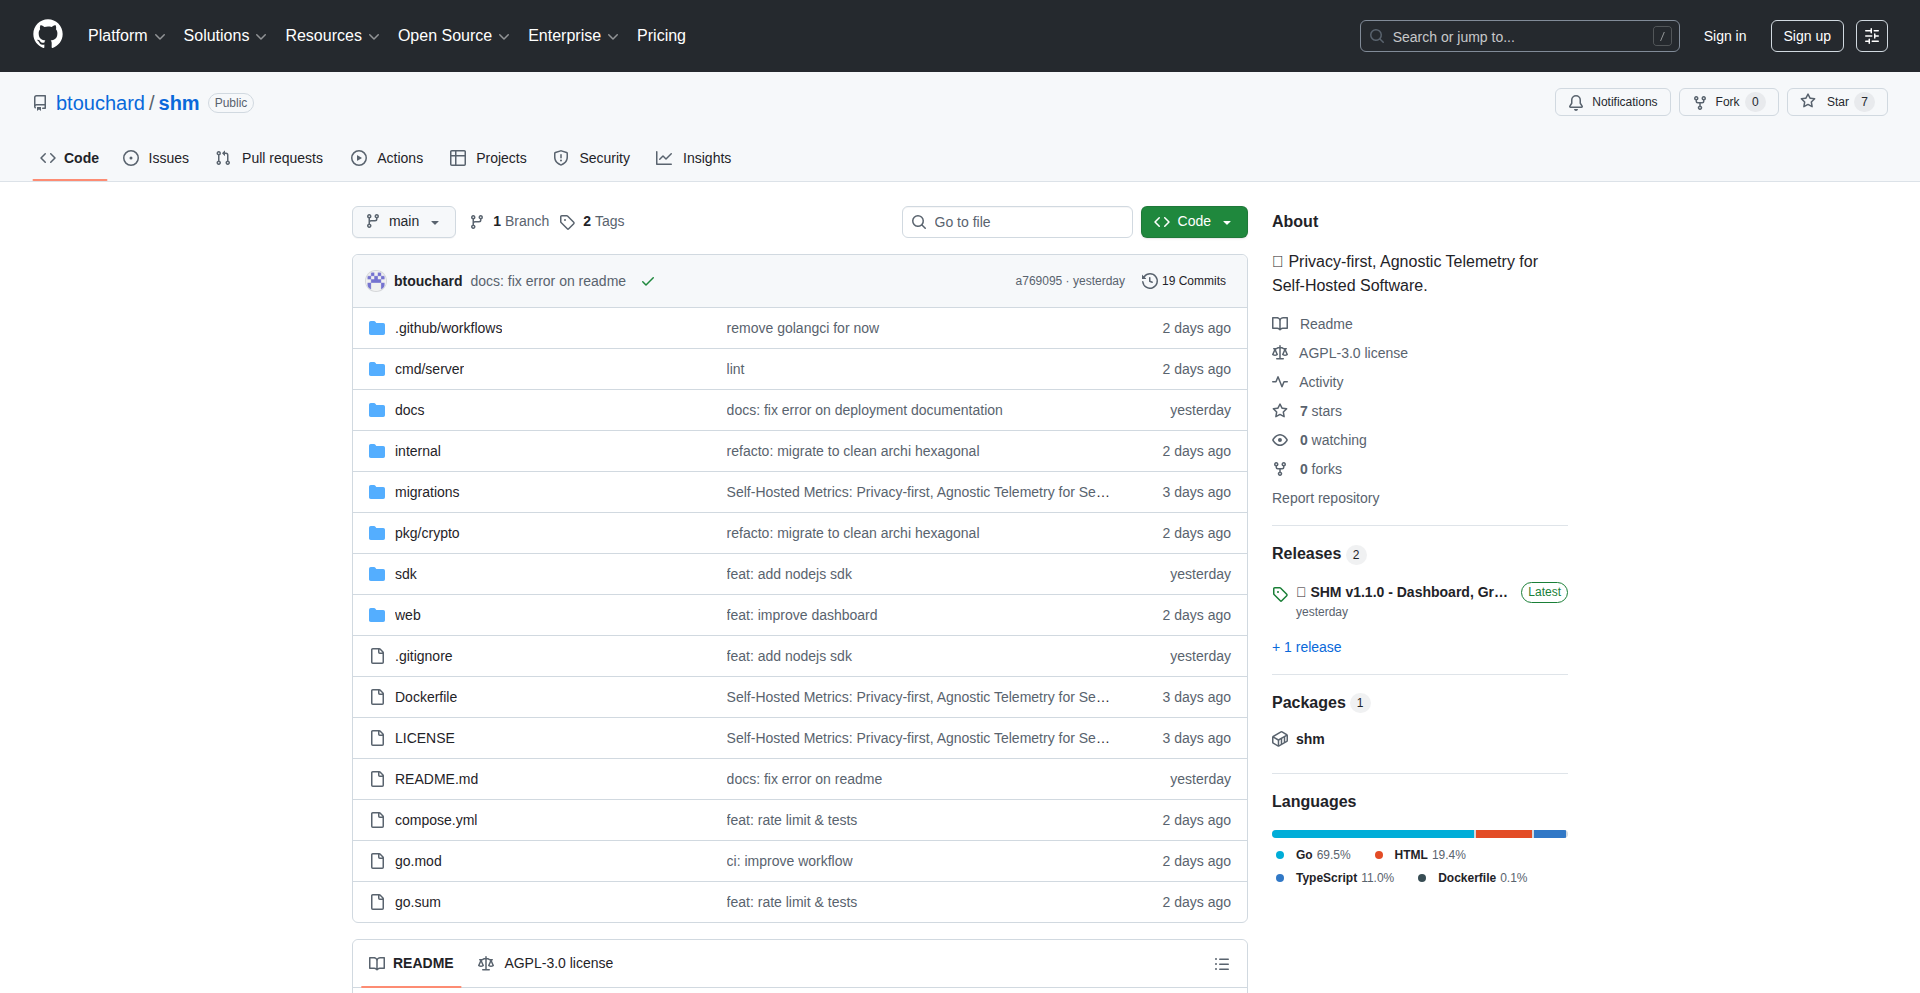Click the README outline list icon
1920x993 pixels.
click(x=1221, y=964)
